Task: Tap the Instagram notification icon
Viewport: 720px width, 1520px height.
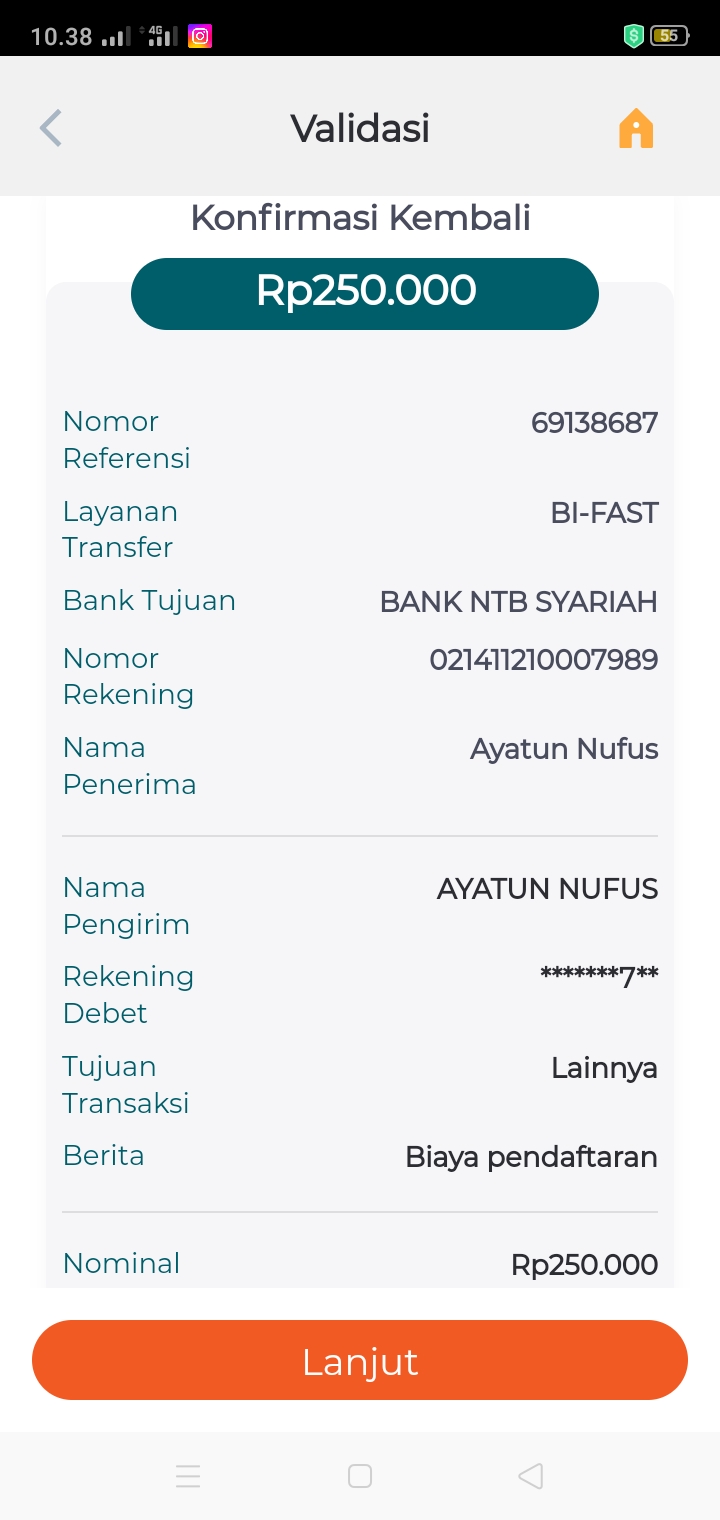Action: 200,37
